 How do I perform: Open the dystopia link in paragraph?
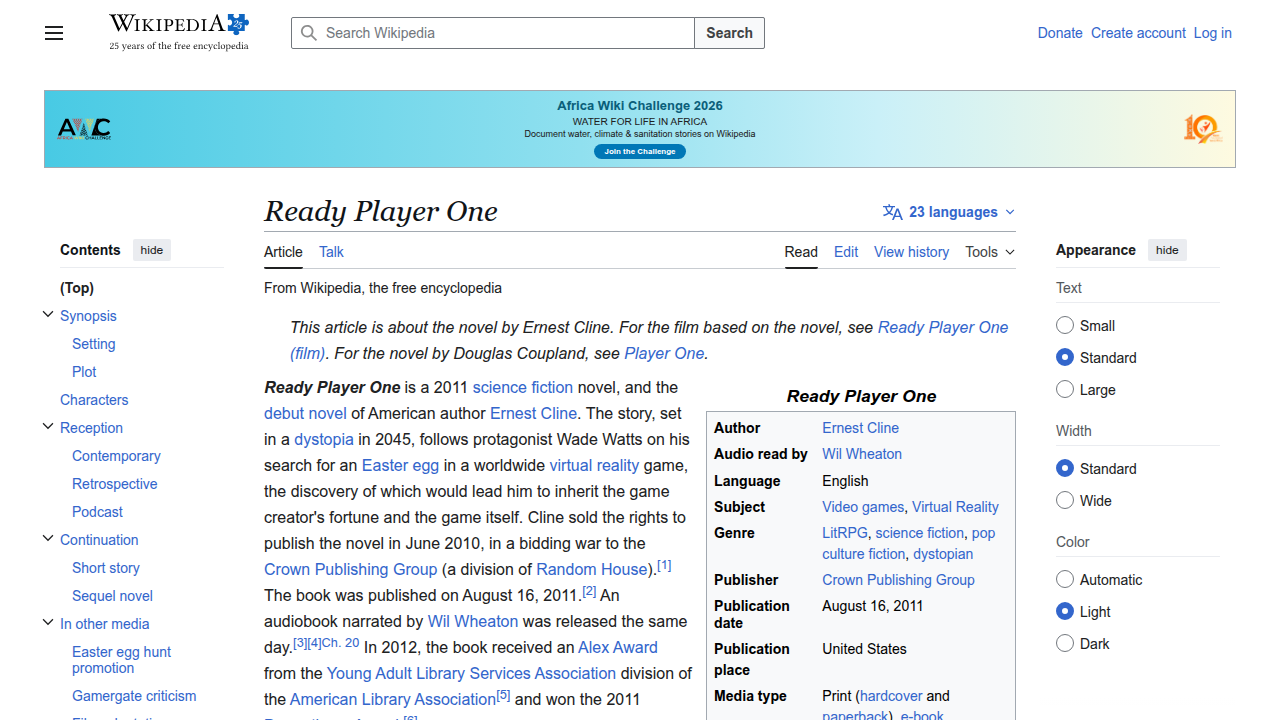(x=324, y=439)
